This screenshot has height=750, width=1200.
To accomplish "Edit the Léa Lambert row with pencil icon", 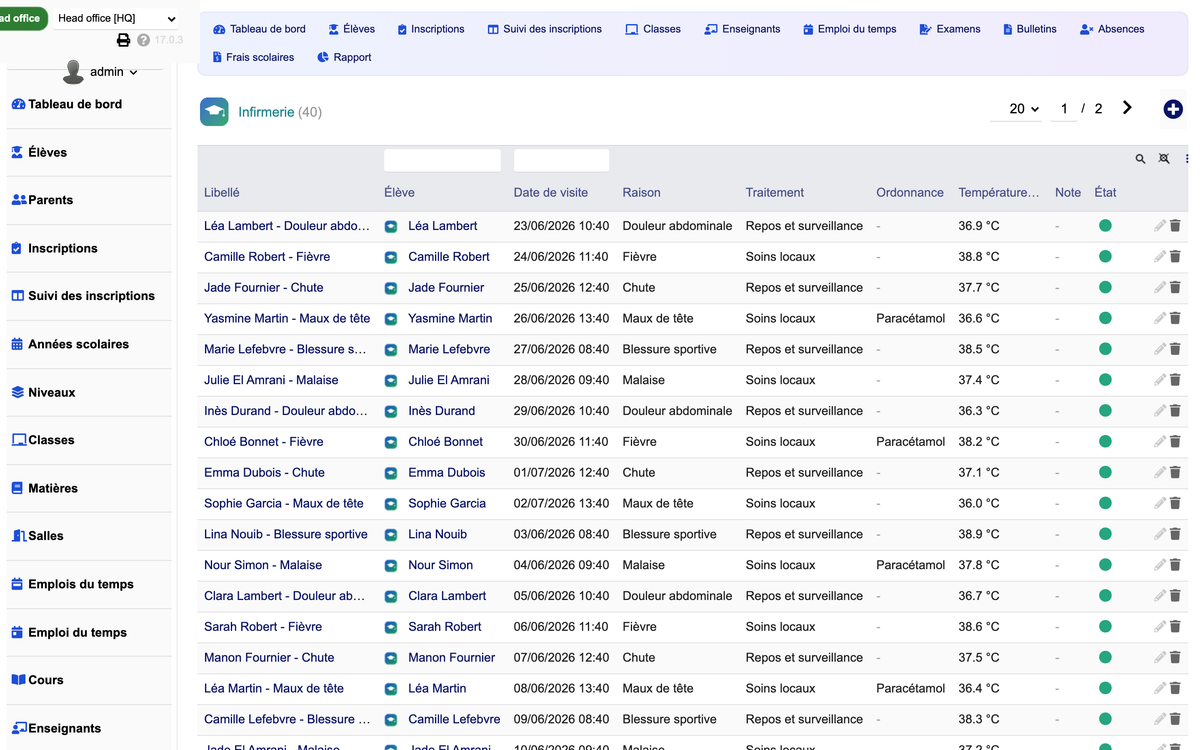I will click(x=1160, y=226).
